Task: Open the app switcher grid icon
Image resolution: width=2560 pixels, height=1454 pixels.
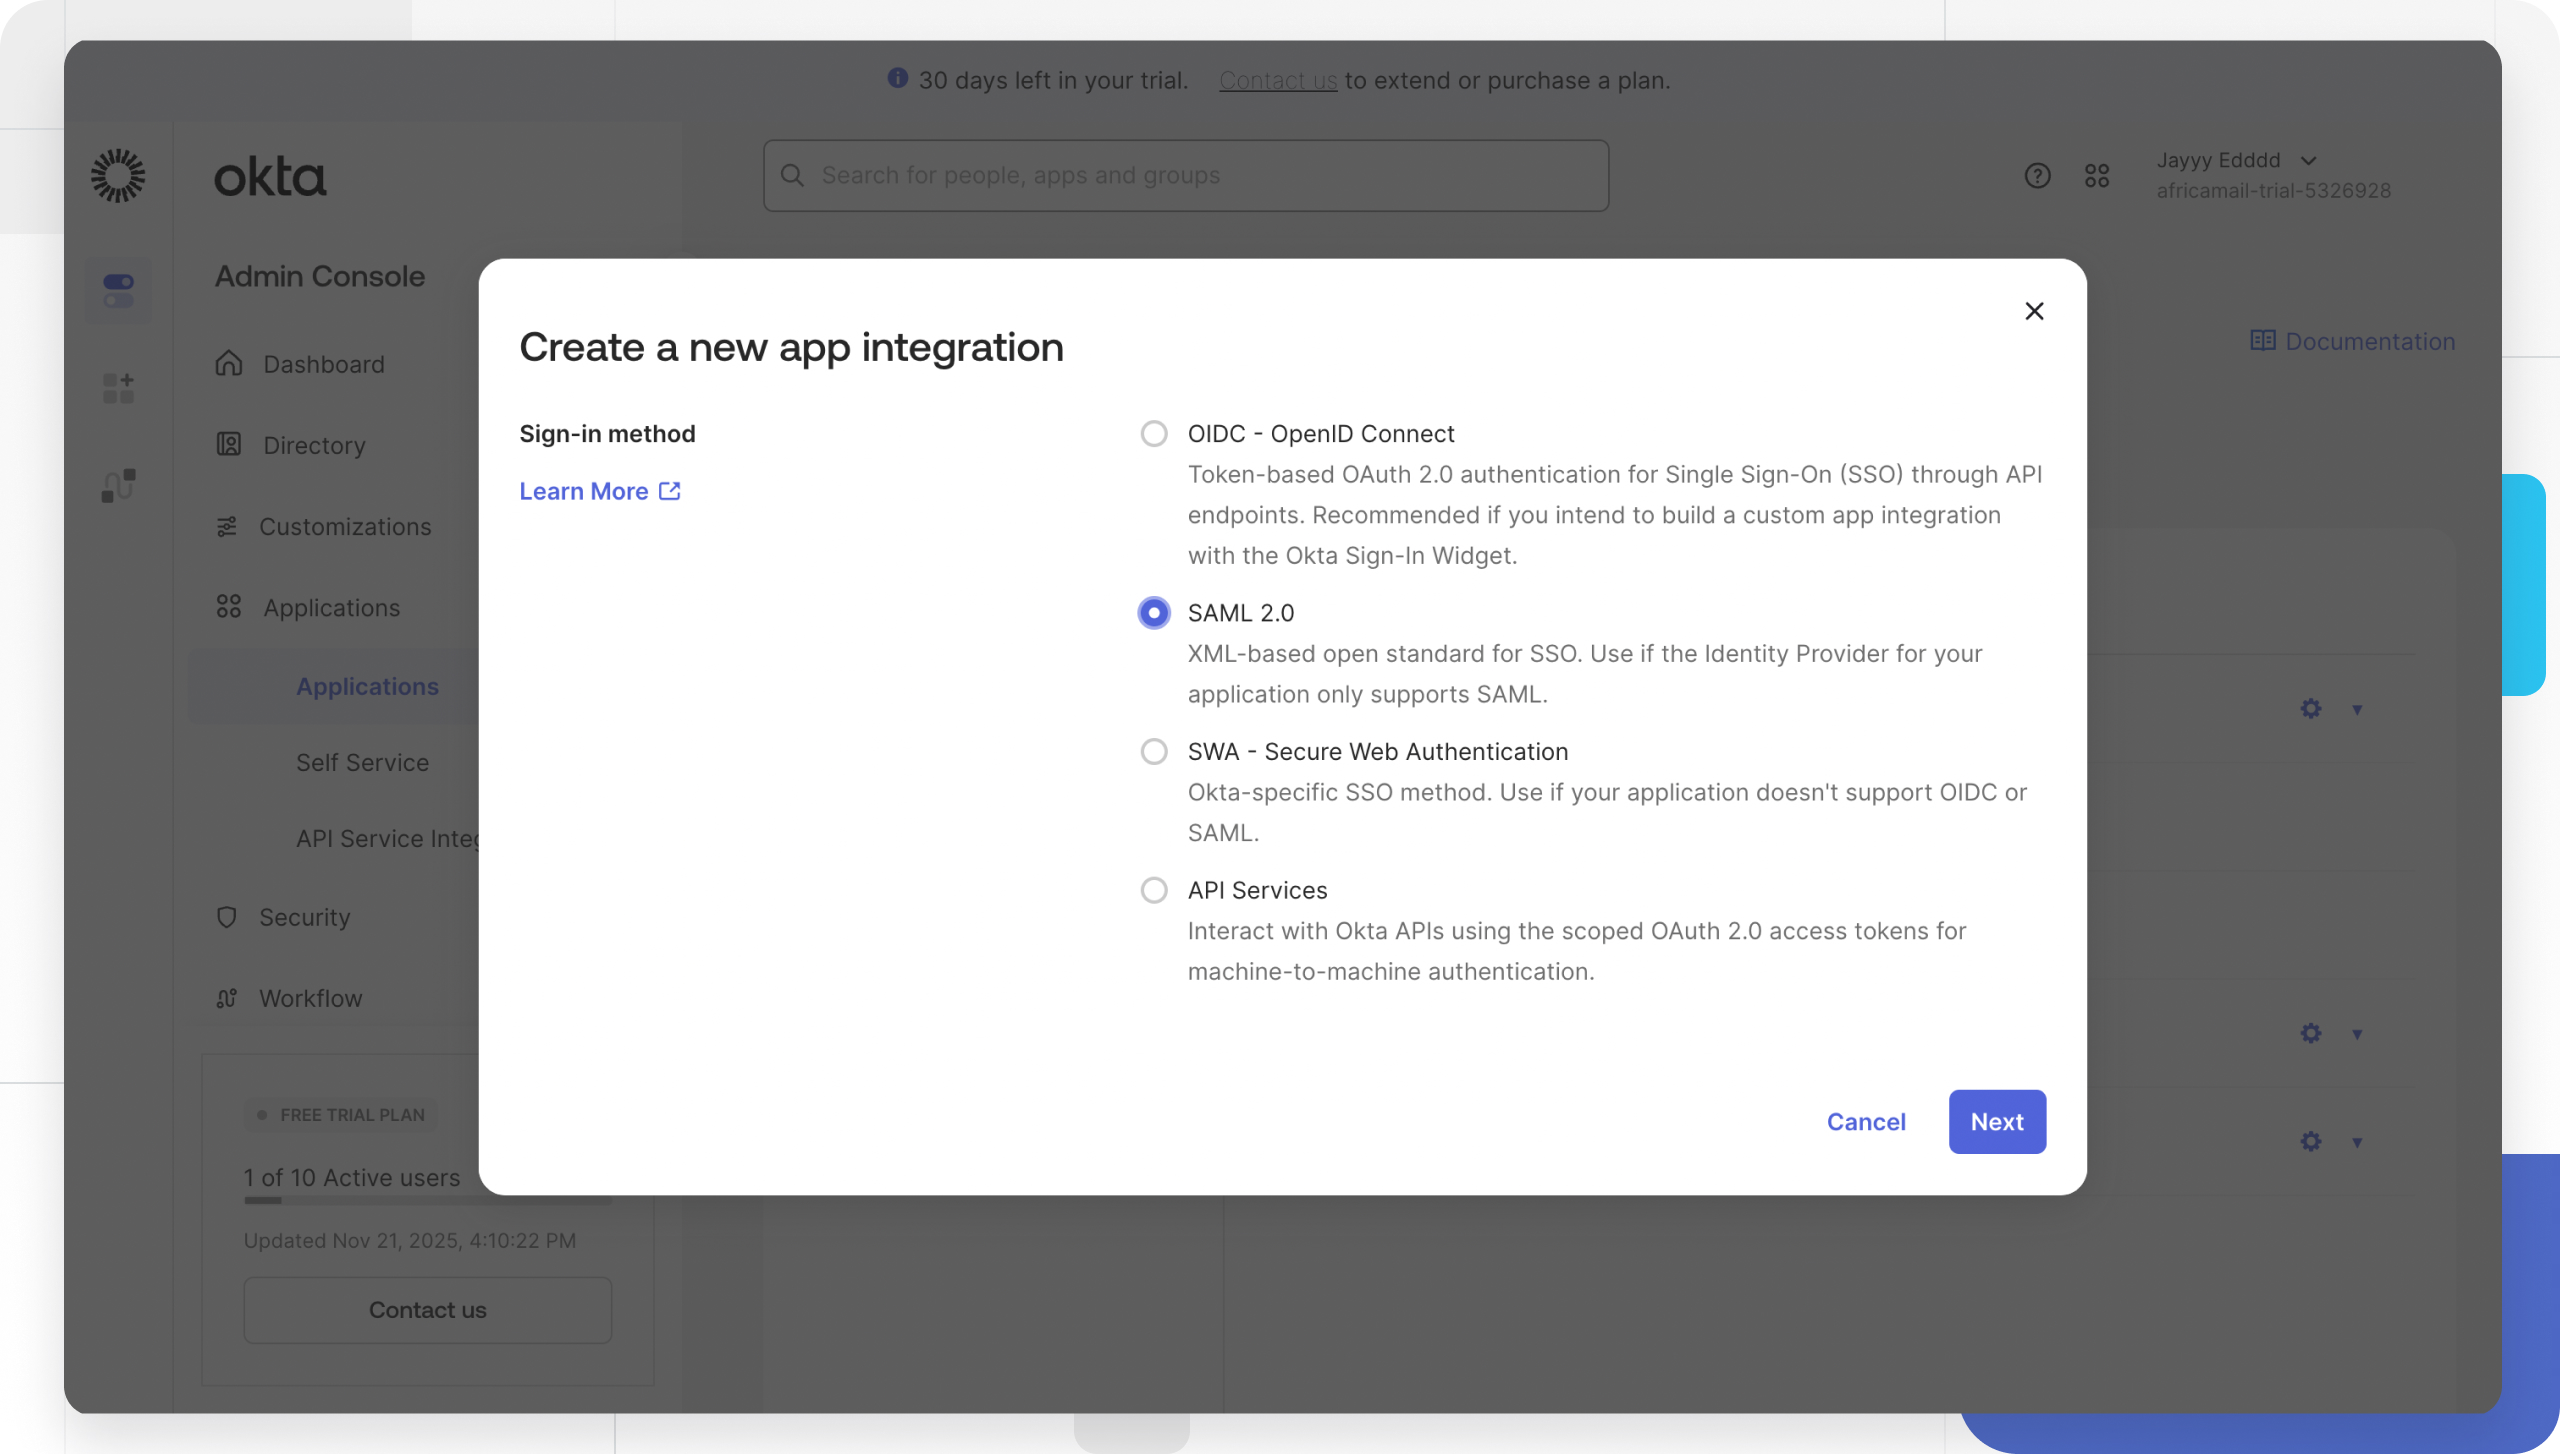Action: (x=2097, y=176)
